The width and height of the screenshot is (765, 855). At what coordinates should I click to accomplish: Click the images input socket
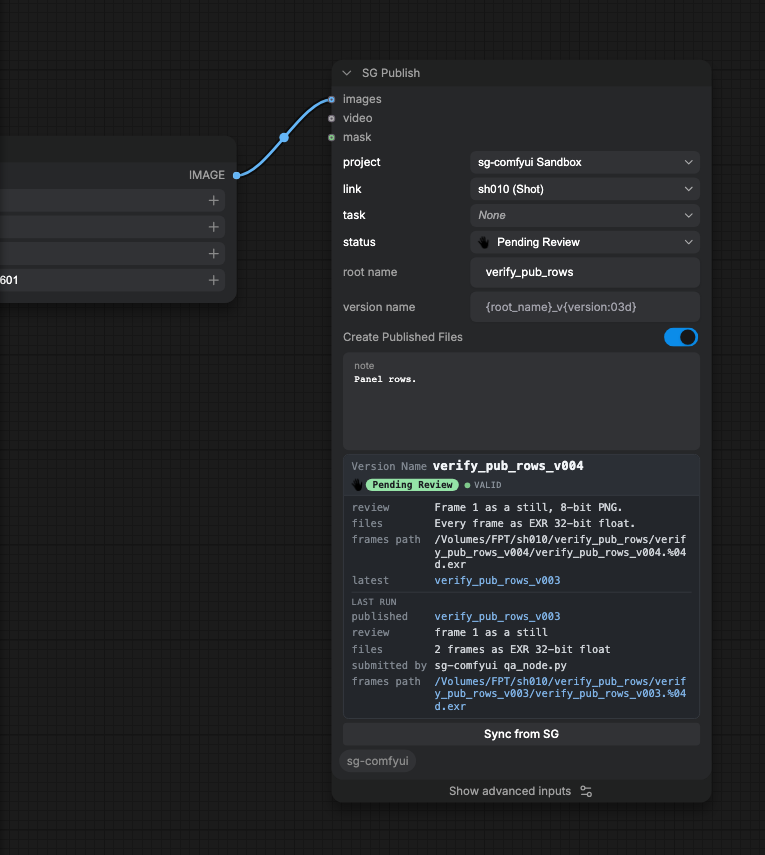click(x=332, y=99)
